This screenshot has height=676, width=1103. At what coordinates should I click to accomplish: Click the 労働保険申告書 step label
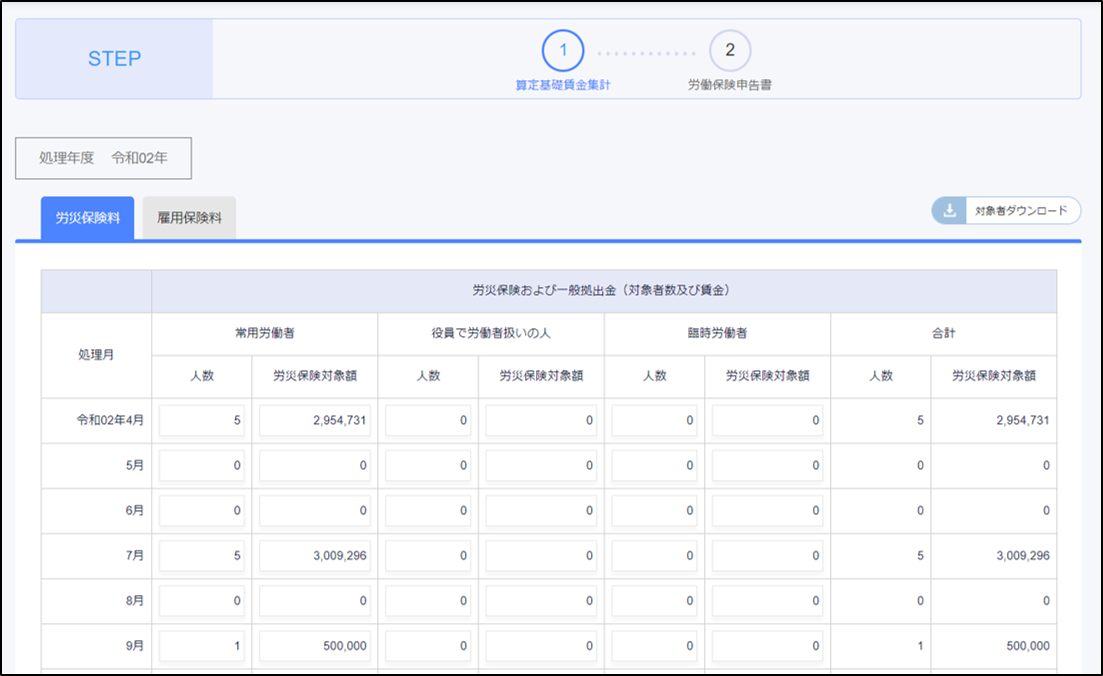point(729,85)
